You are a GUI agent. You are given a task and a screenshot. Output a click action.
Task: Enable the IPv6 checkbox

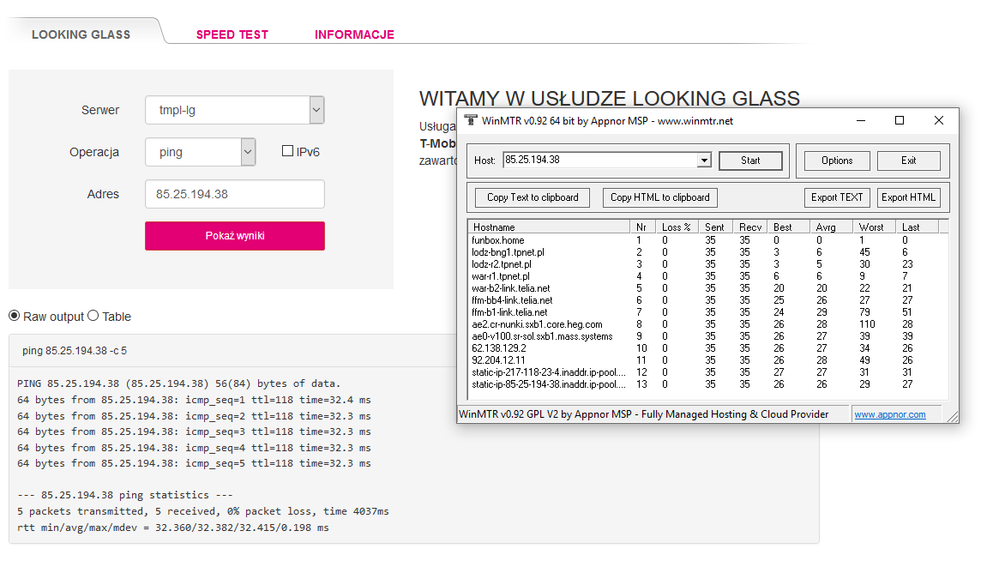pyautogui.click(x=288, y=152)
